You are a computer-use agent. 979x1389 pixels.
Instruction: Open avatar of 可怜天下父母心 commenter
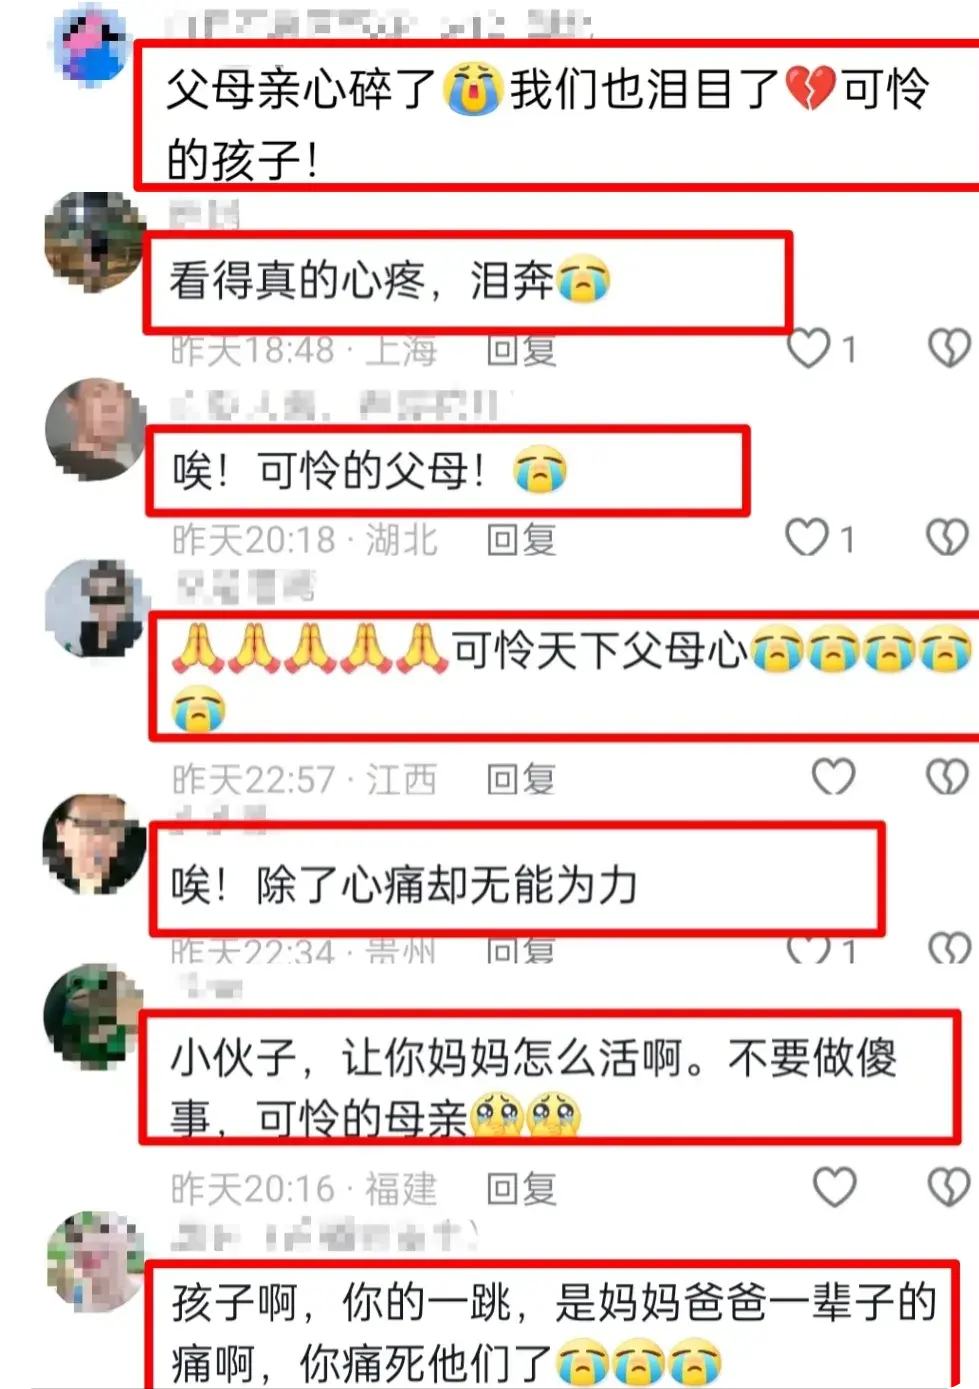(95, 608)
